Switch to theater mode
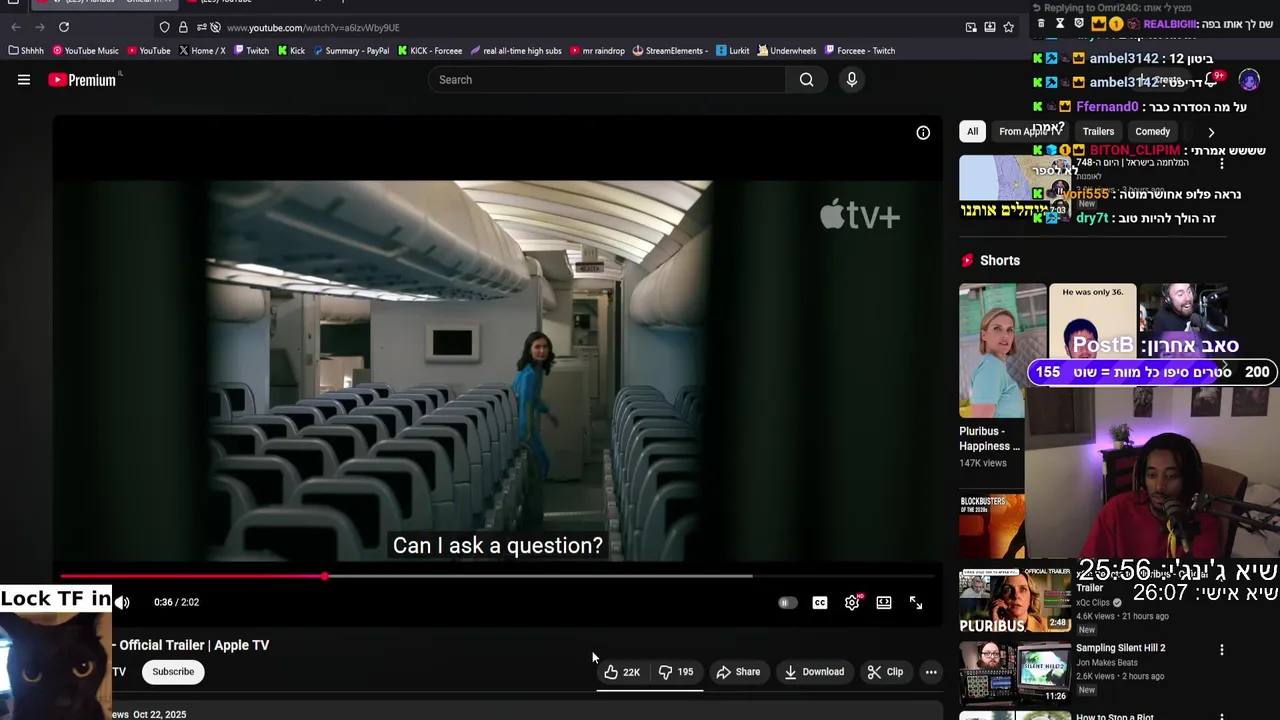This screenshot has width=1280, height=720. click(x=884, y=603)
